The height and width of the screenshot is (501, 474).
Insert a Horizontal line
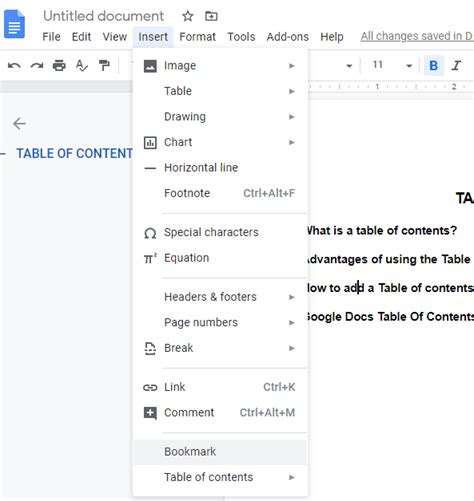point(220,168)
